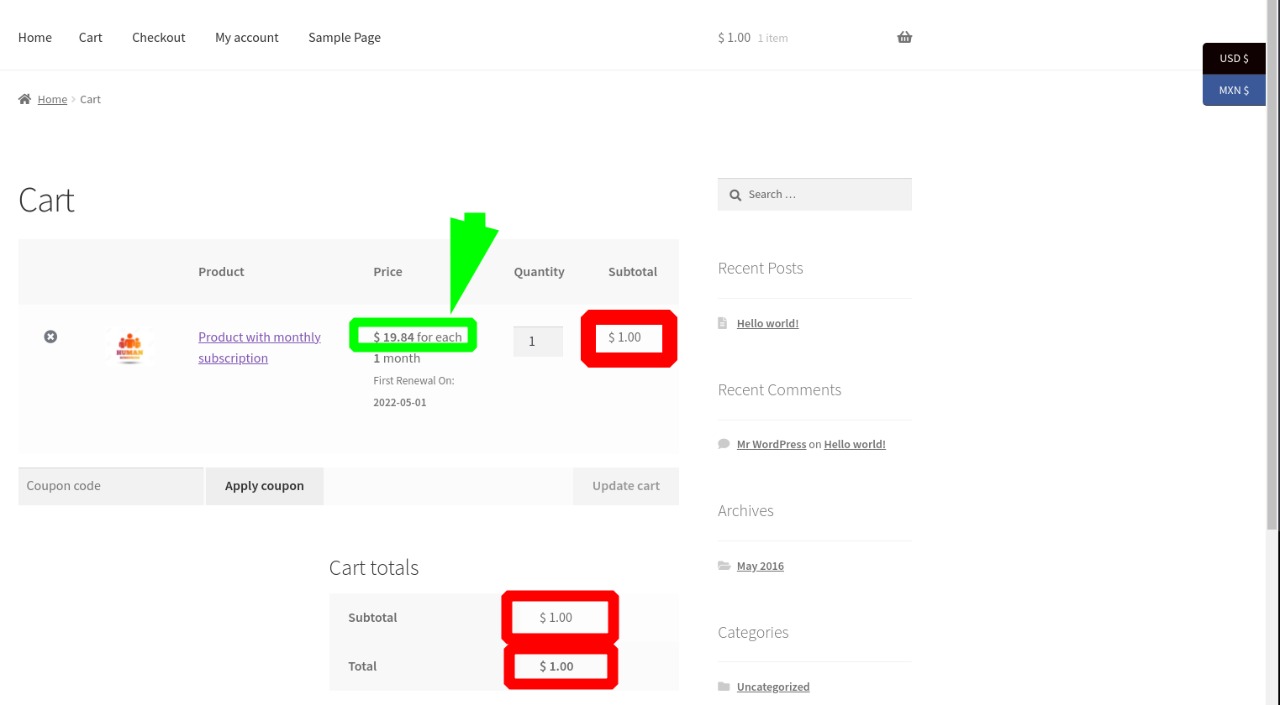The height and width of the screenshot is (705, 1280).
Task: Click the search magnifier icon
Action: coord(735,195)
